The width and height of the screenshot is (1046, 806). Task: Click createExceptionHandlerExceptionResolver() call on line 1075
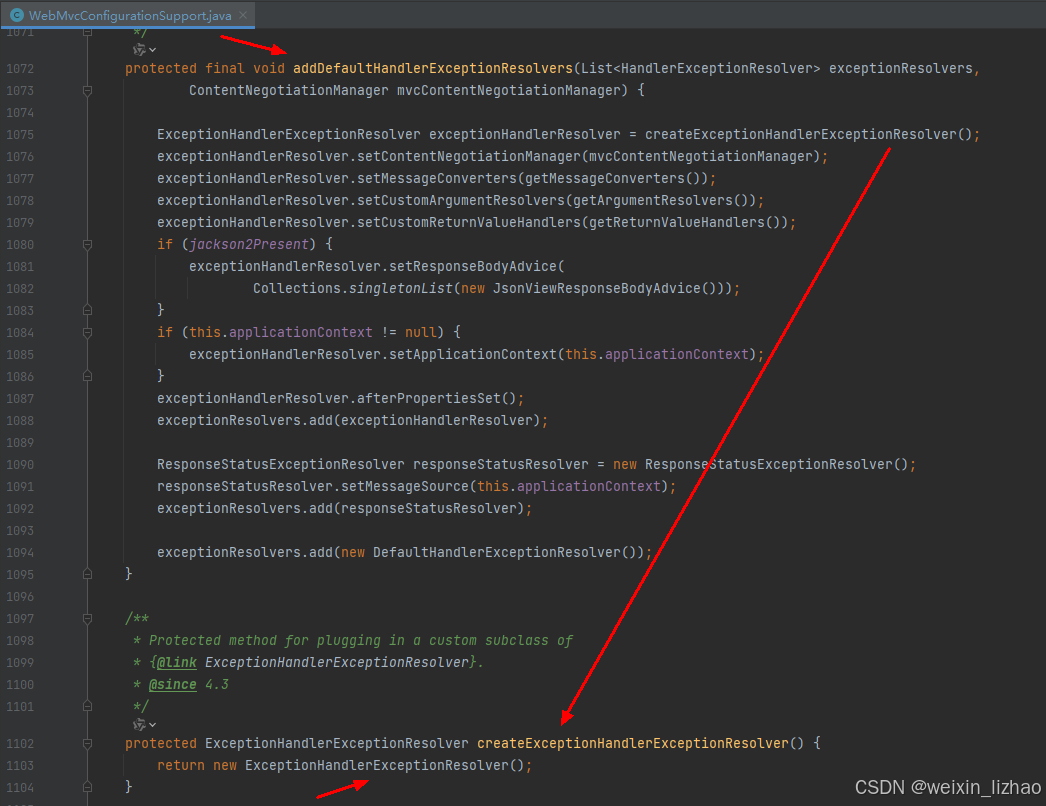point(808,134)
